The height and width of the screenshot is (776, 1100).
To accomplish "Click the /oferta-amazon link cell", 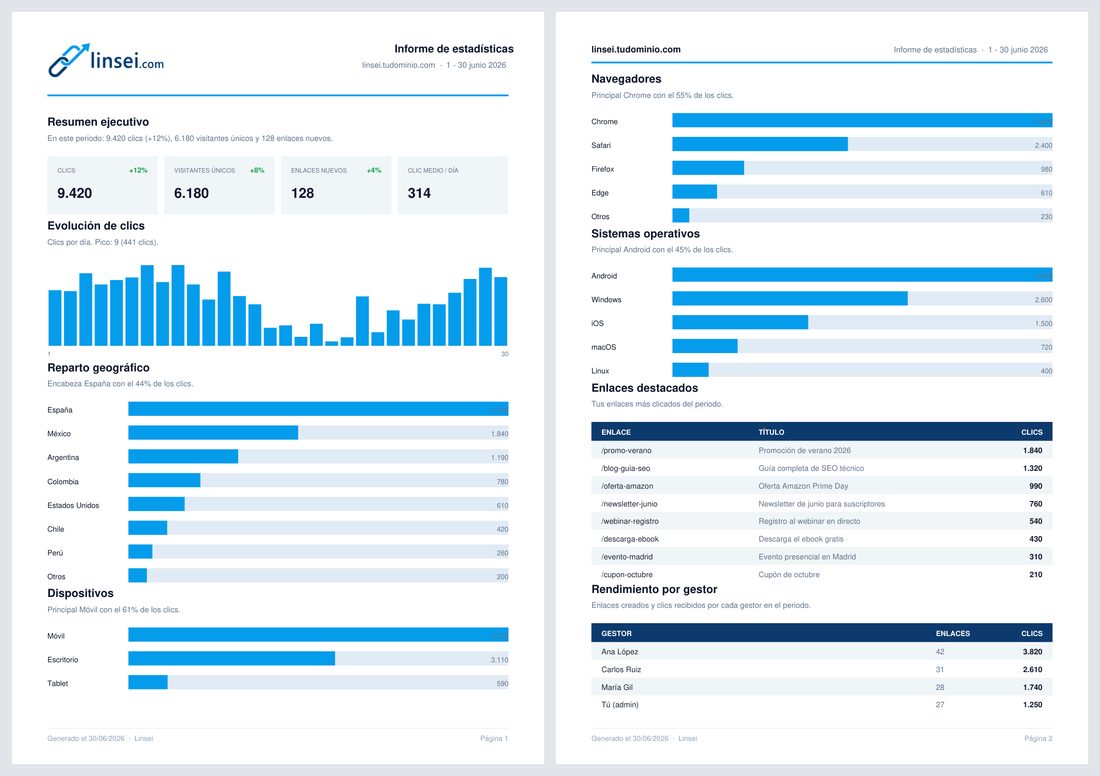I will [x=627, y=486].
